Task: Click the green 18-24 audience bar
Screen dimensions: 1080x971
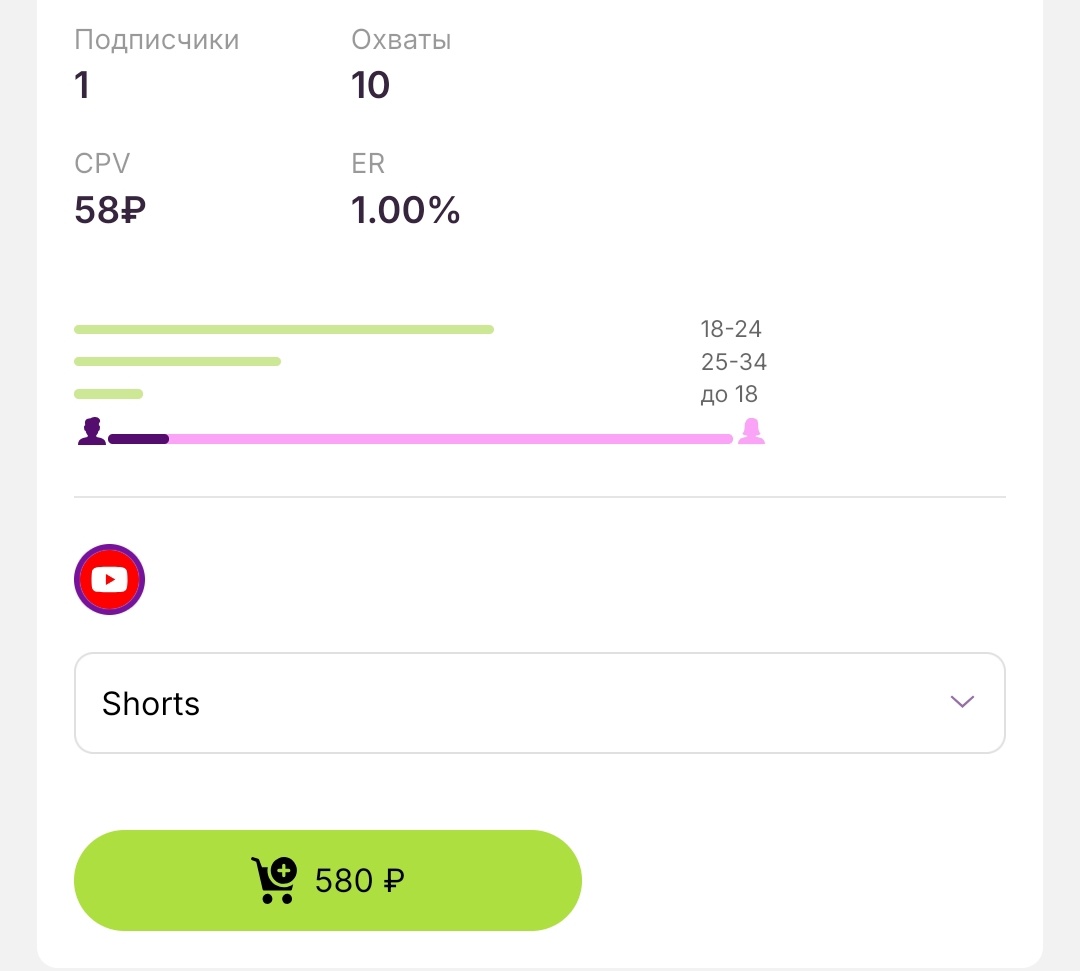Action: click(x=284, y=329)
